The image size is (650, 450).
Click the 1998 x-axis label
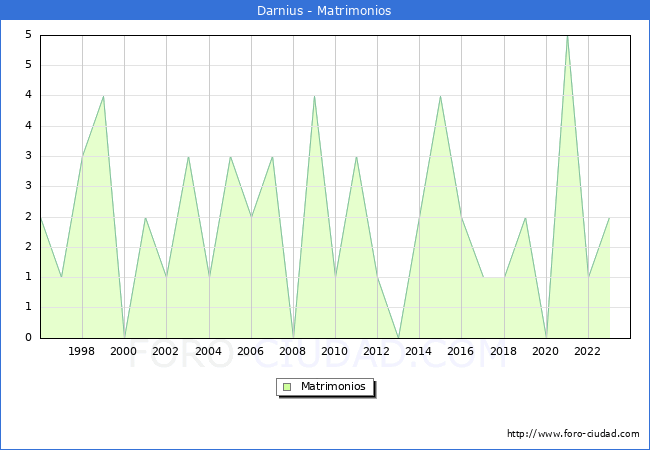point(81,351)
